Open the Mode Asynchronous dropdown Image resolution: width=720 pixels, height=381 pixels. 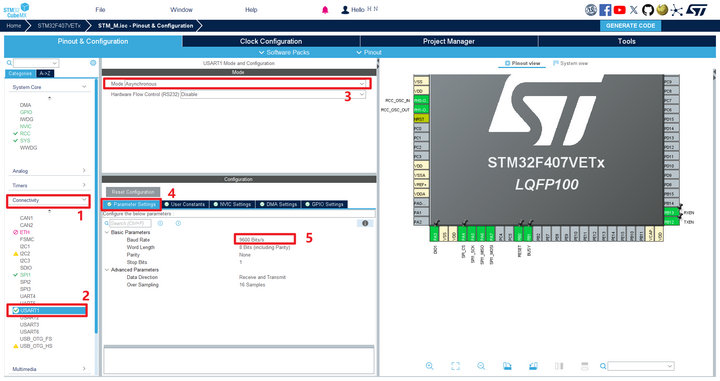point(245,84)
